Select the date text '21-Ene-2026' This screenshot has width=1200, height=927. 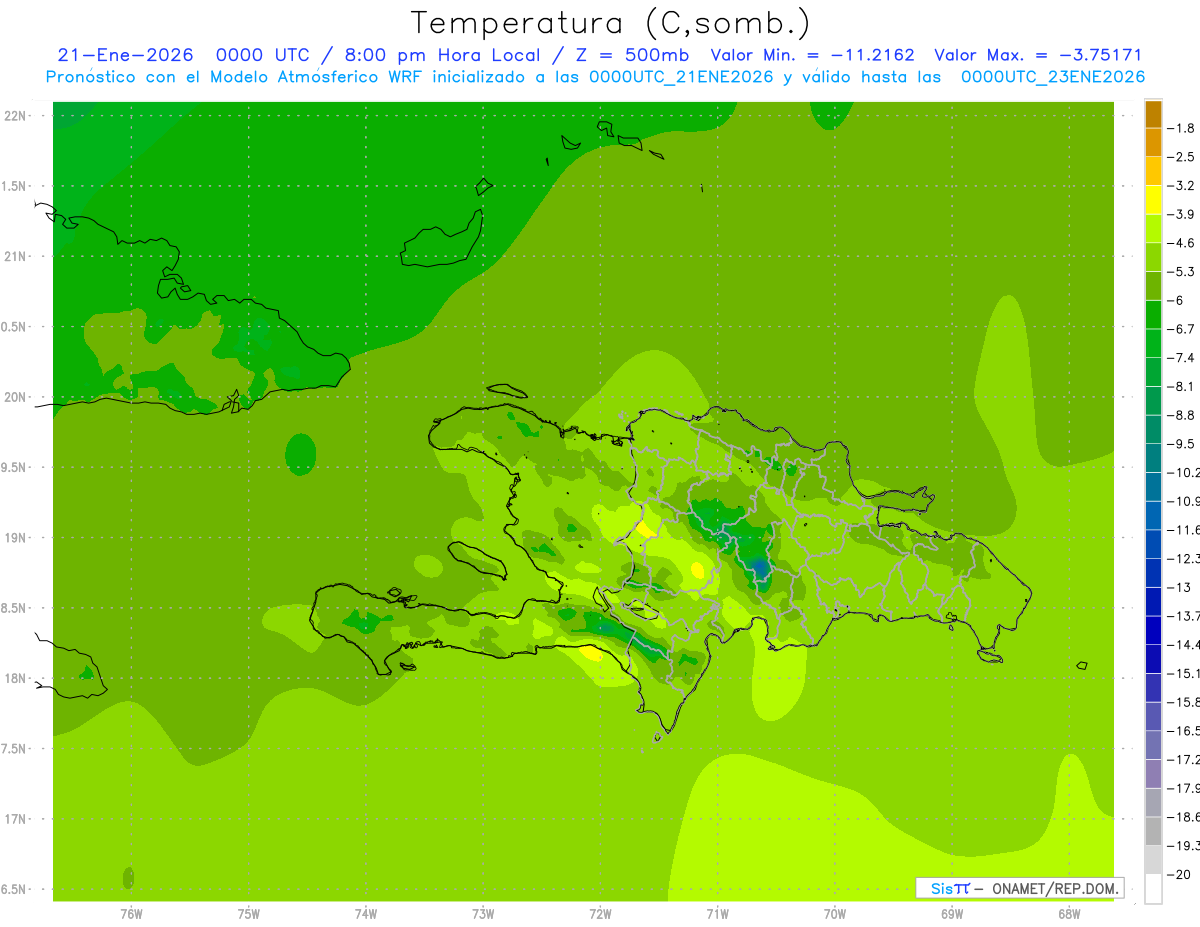pos(125,55)
